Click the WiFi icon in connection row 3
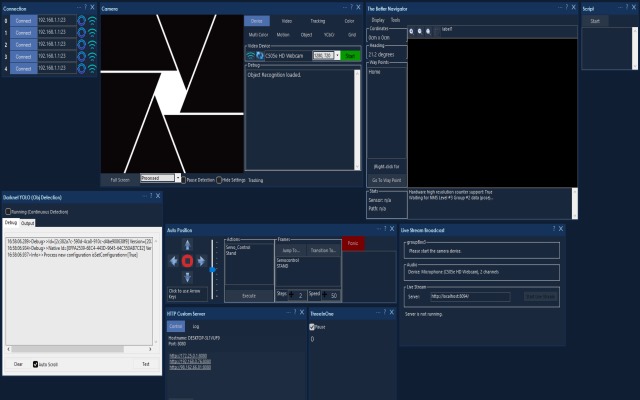Screen dimensions: 640x400 click(x=93, y=56)
